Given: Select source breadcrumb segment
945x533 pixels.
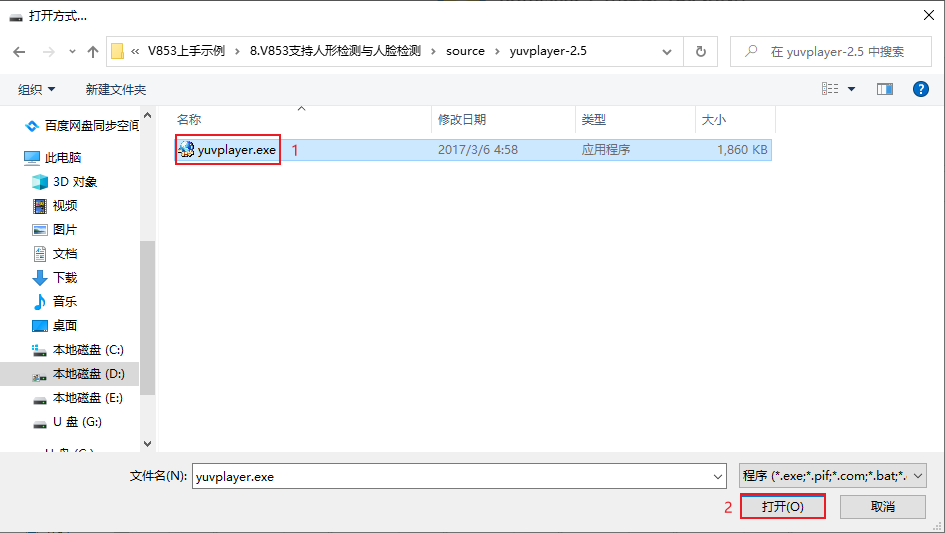Looking at the screenshot, I should tap(465, 51).
